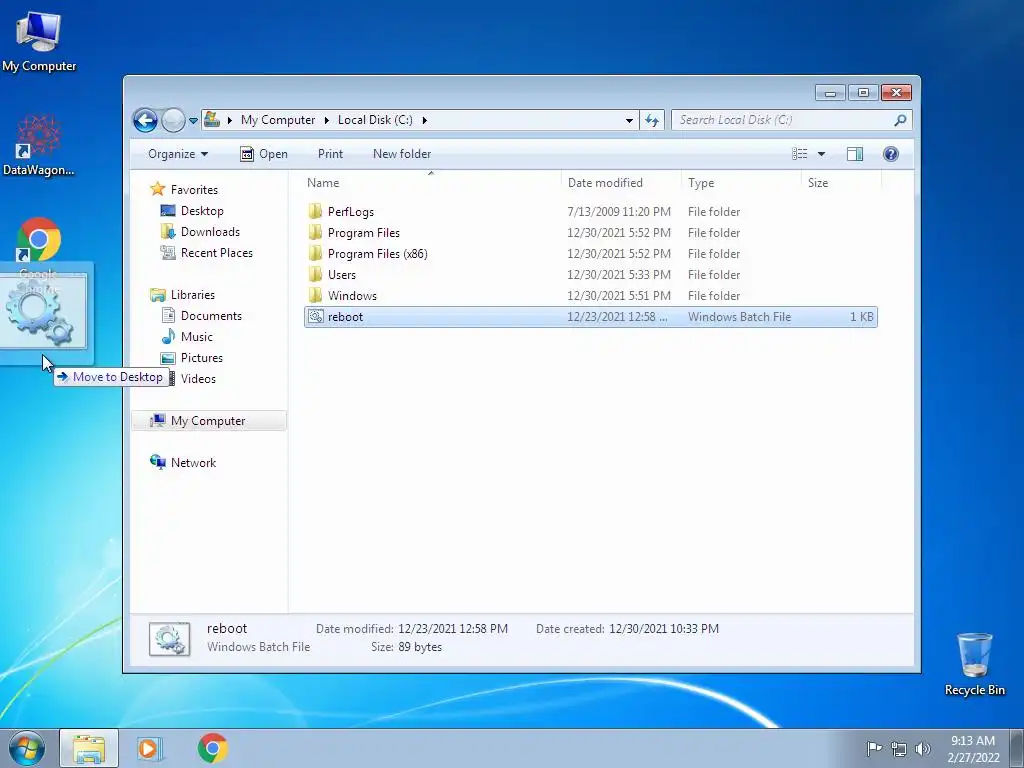1024x768 pixels.
Task: Click the 1 KB size cell
Action: point(861,317)
